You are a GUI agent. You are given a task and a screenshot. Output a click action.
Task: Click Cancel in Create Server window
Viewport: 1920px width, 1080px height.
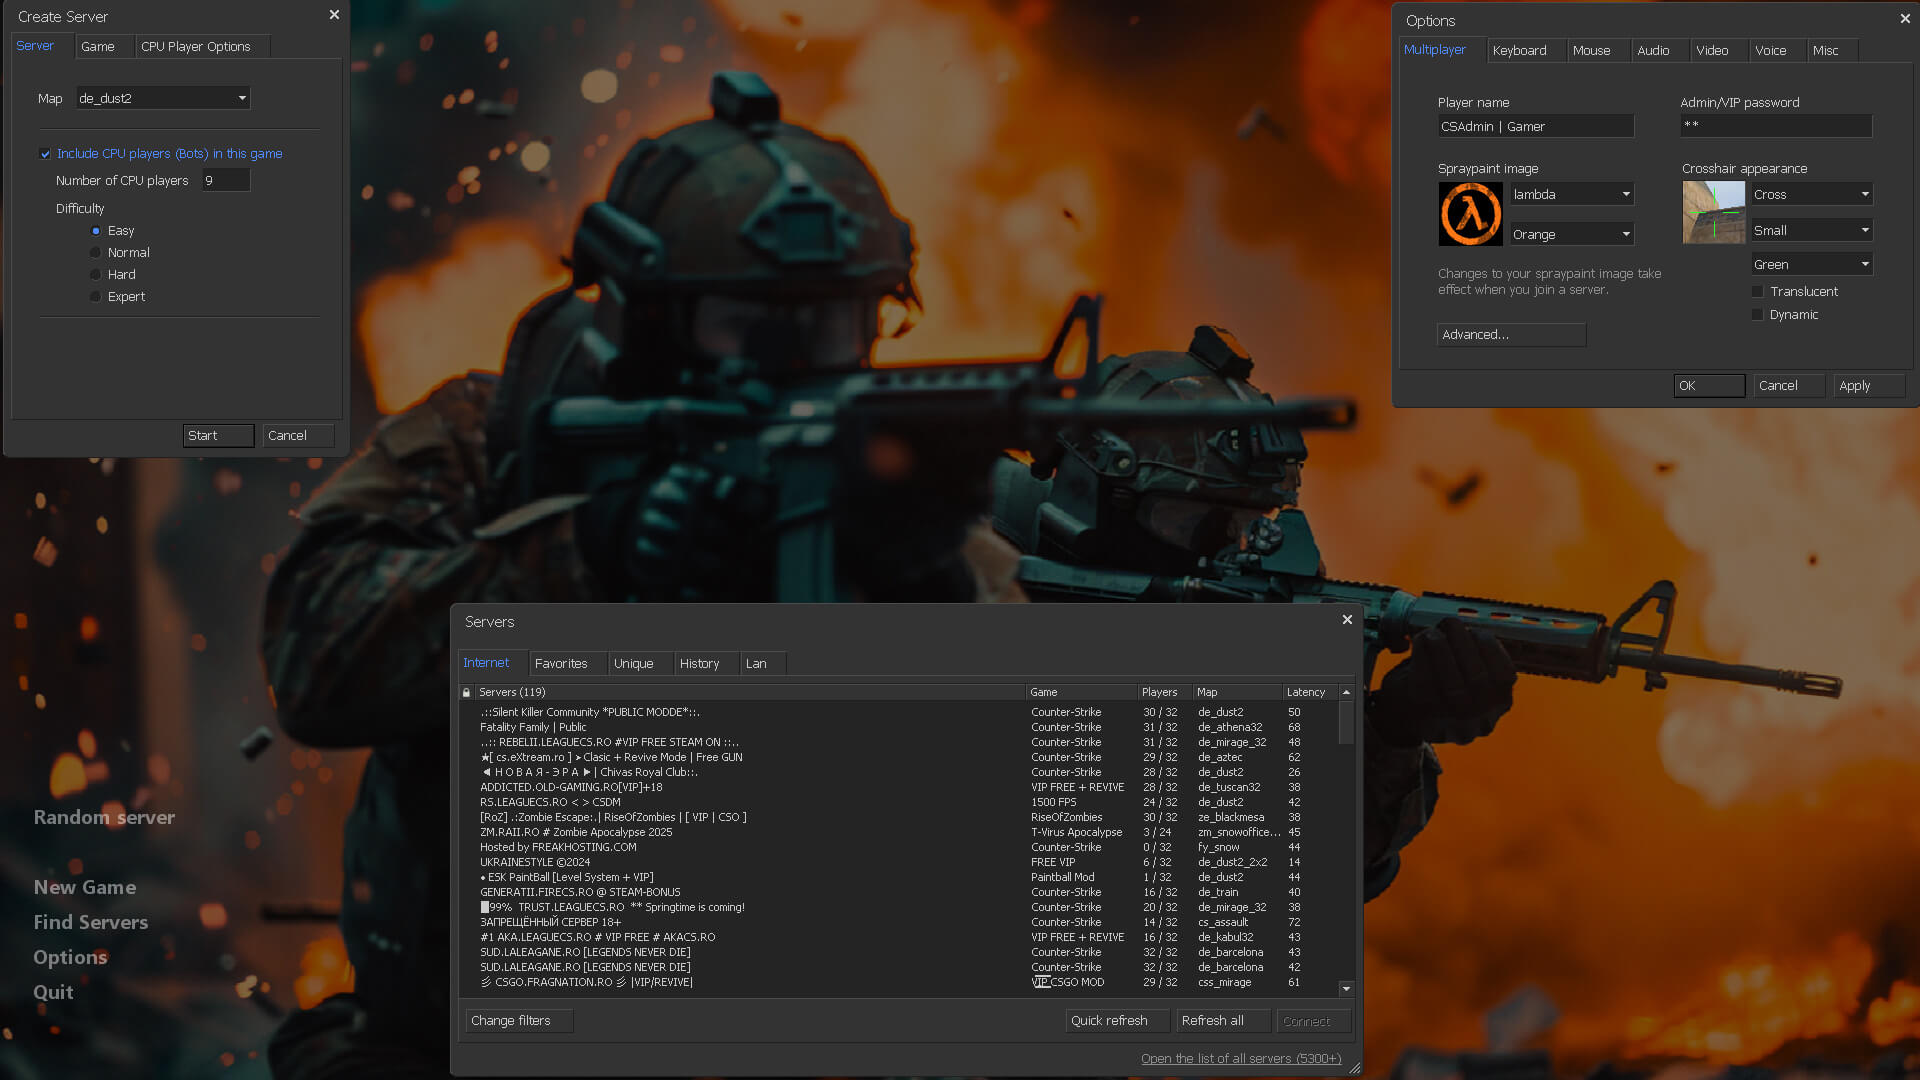click(298, 436)
